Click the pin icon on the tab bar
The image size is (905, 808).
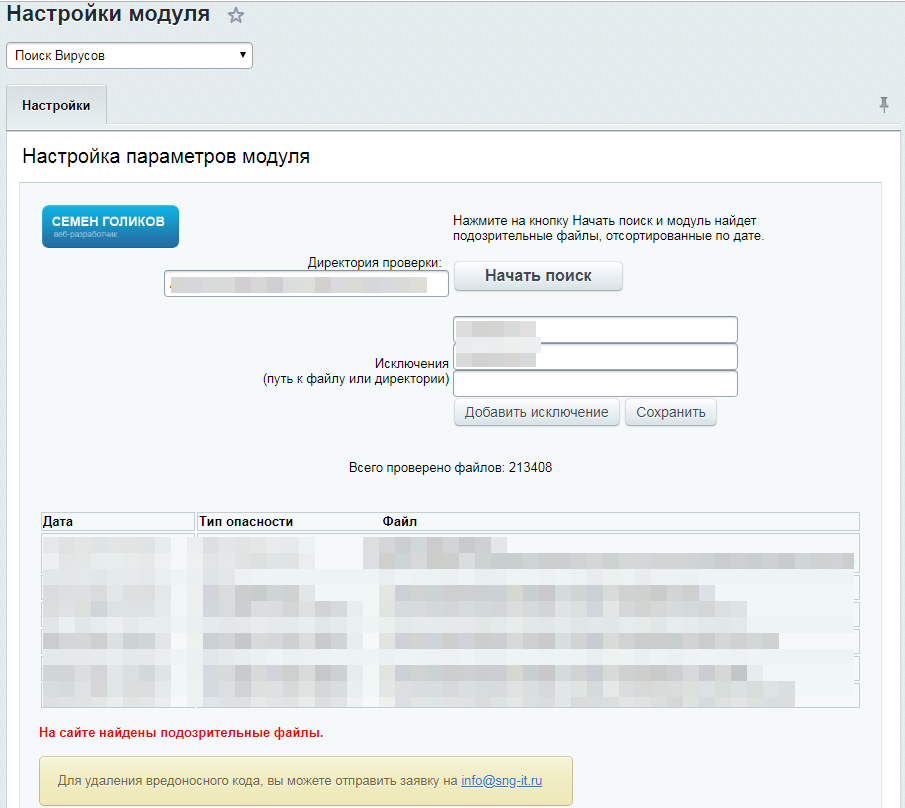point(884,105)
